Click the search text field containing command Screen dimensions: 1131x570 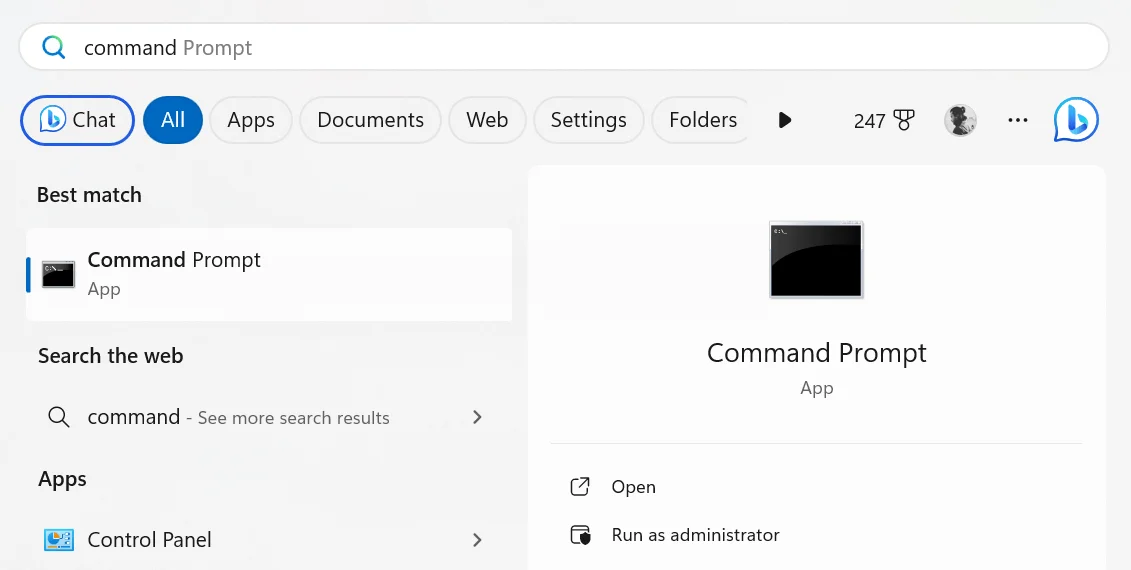[x=563, y=48]
